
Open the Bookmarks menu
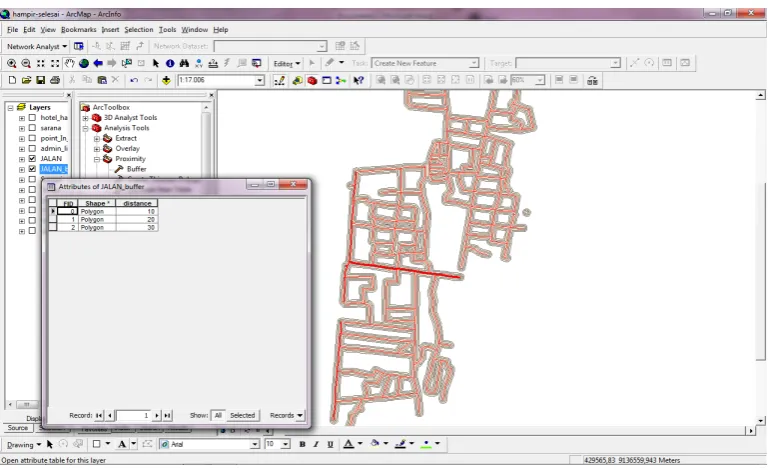click(x=78, y=29)
